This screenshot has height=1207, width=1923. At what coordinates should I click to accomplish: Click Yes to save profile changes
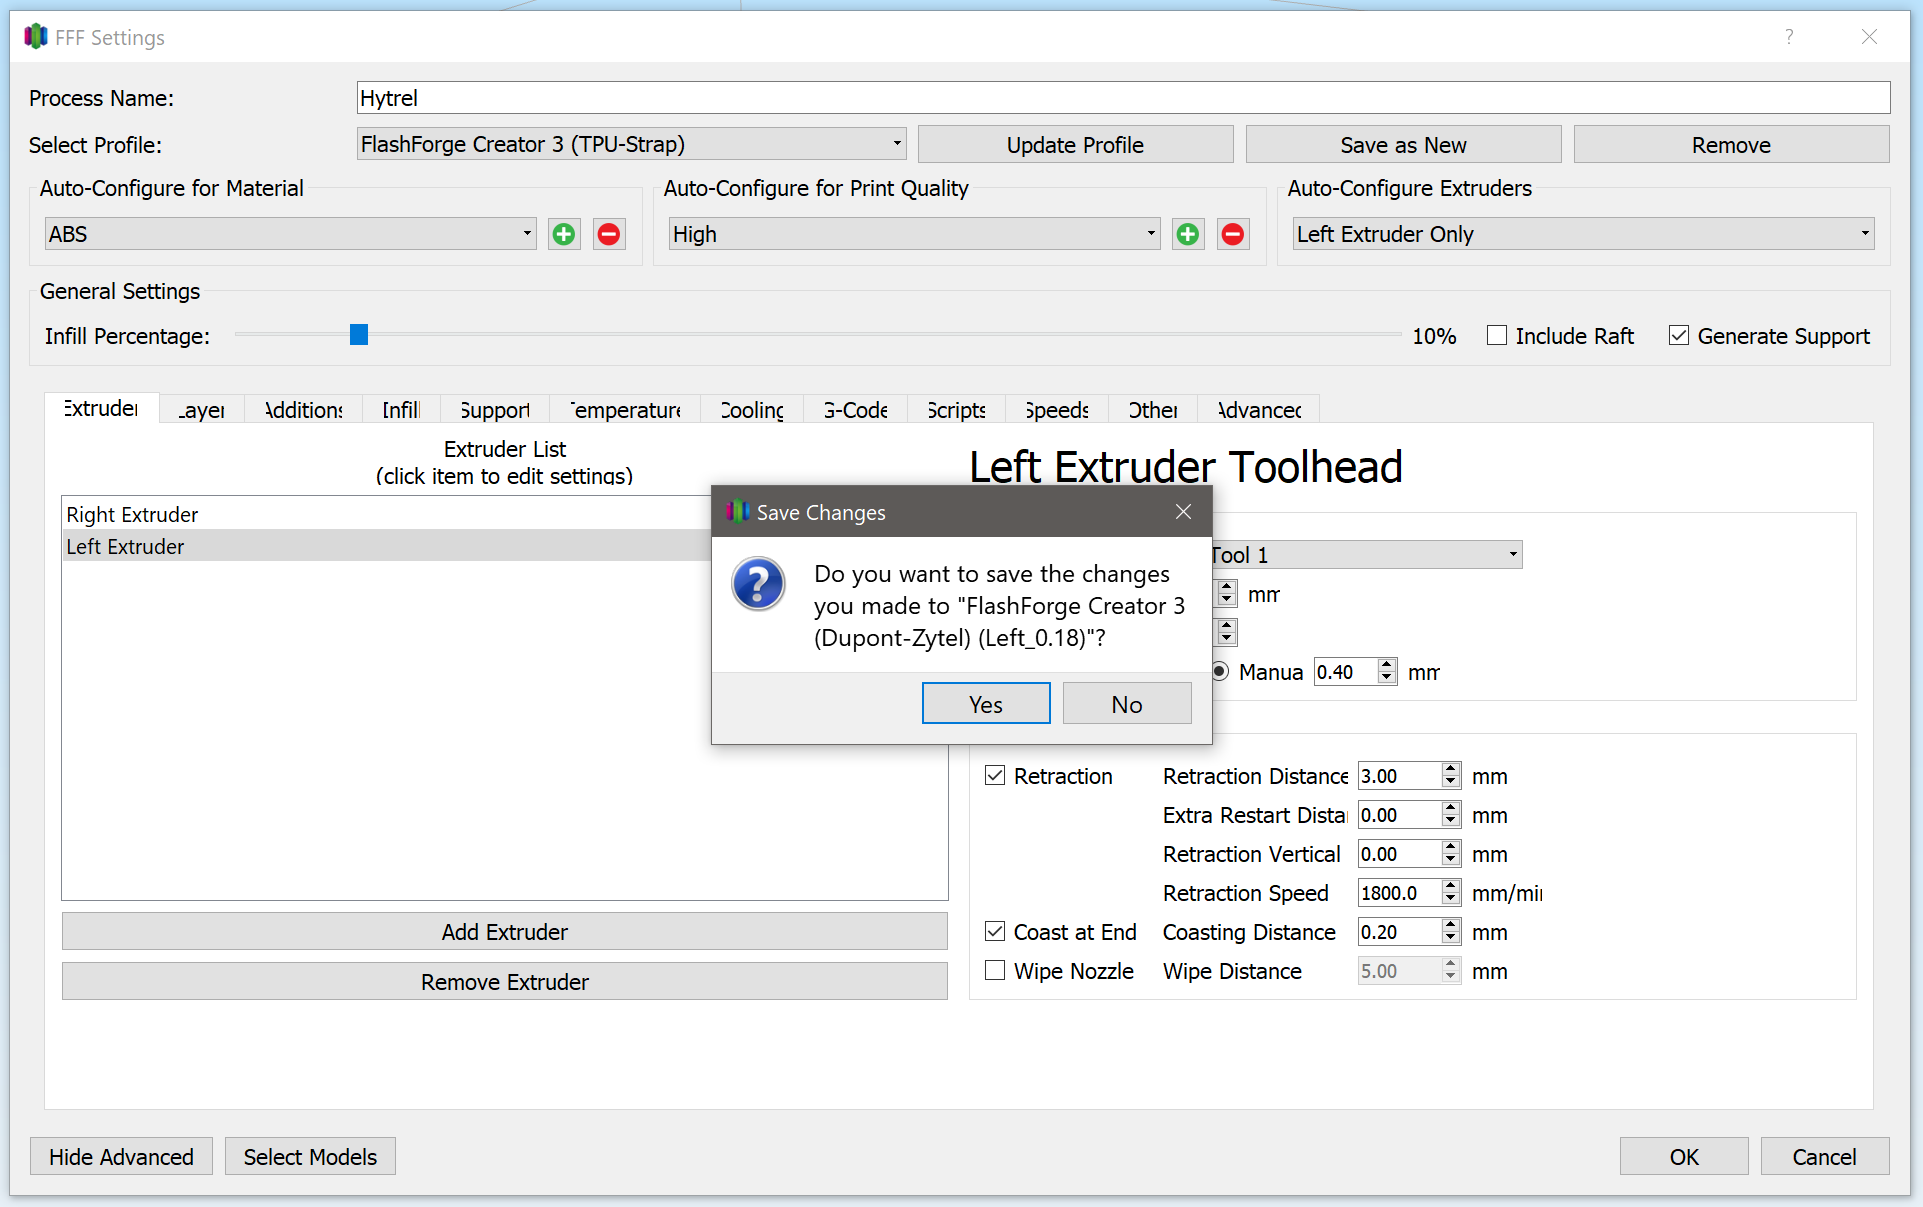point(986,704)
